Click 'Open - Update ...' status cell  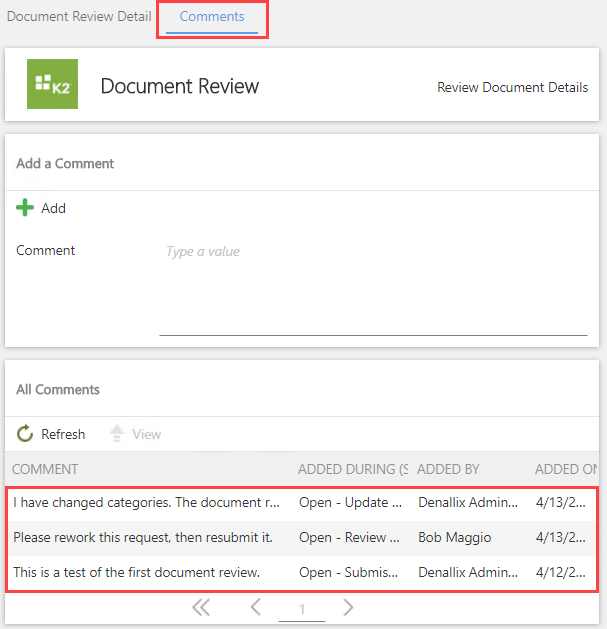coord(350,502)
